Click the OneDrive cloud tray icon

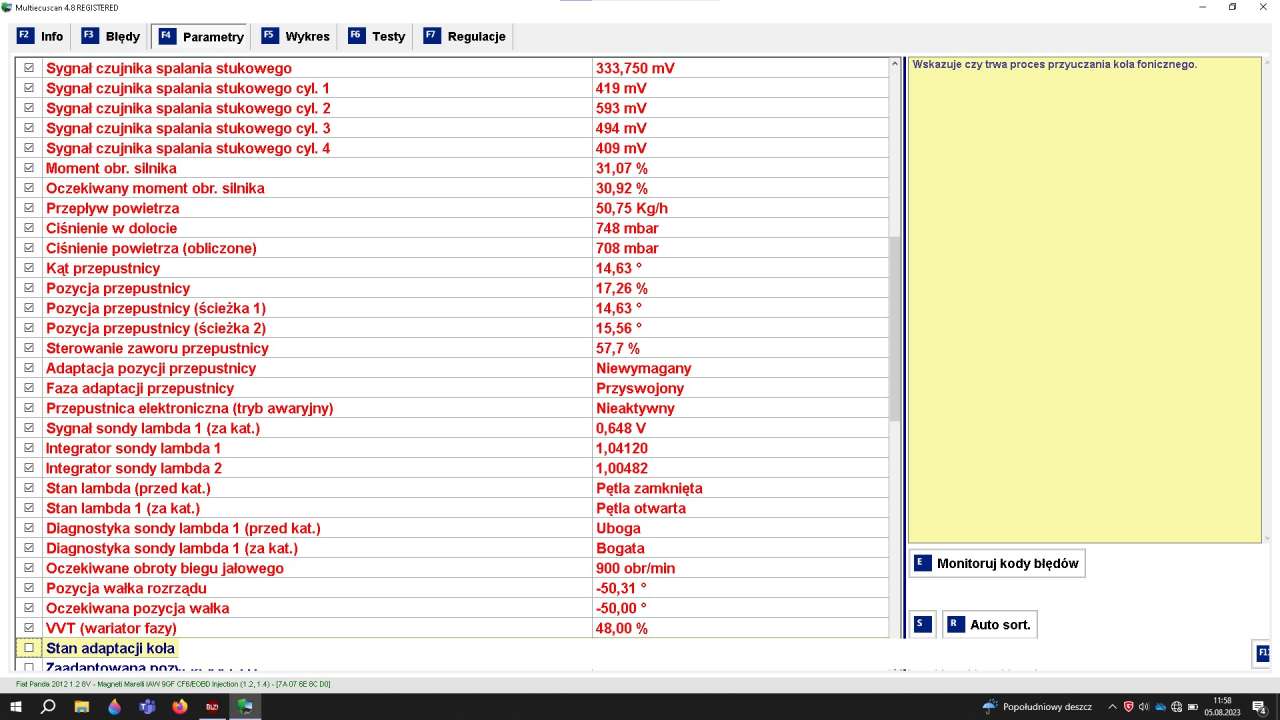(1160, 707)
